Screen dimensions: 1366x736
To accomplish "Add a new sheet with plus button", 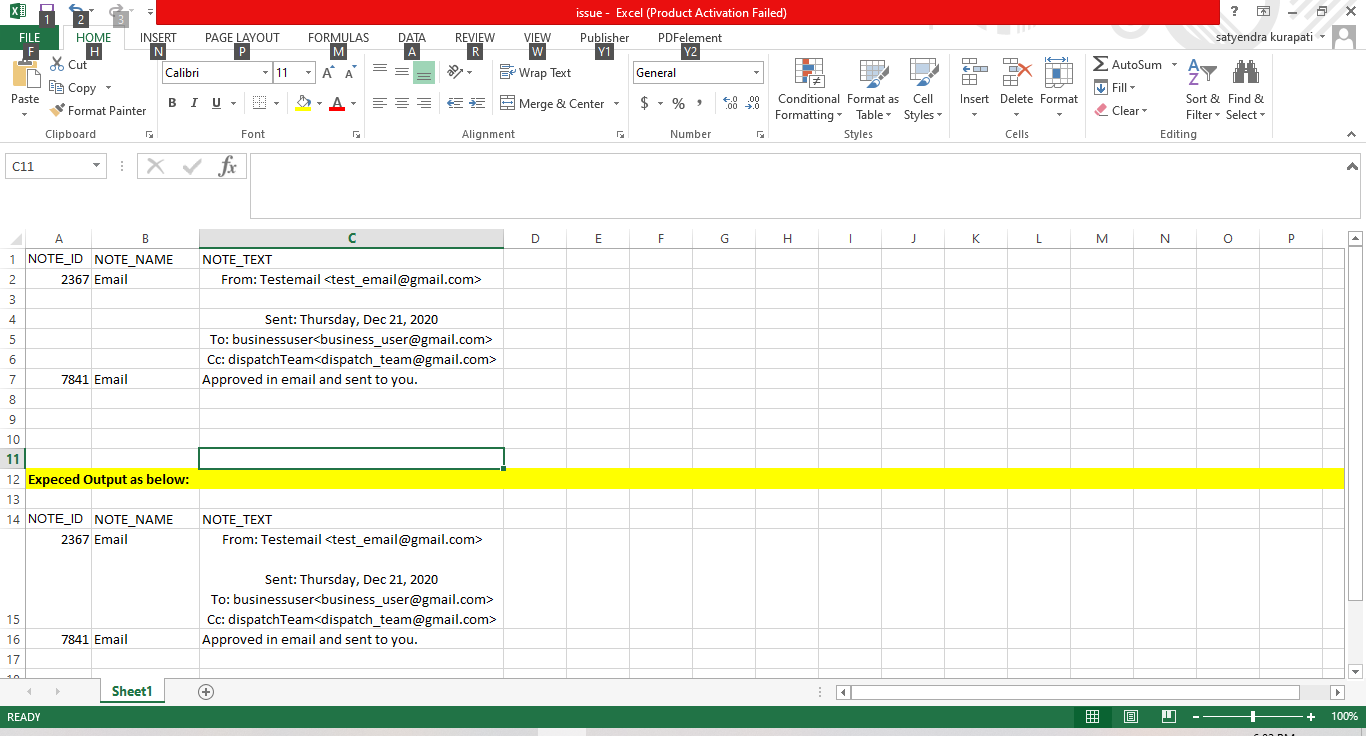I will click(206, 691).
